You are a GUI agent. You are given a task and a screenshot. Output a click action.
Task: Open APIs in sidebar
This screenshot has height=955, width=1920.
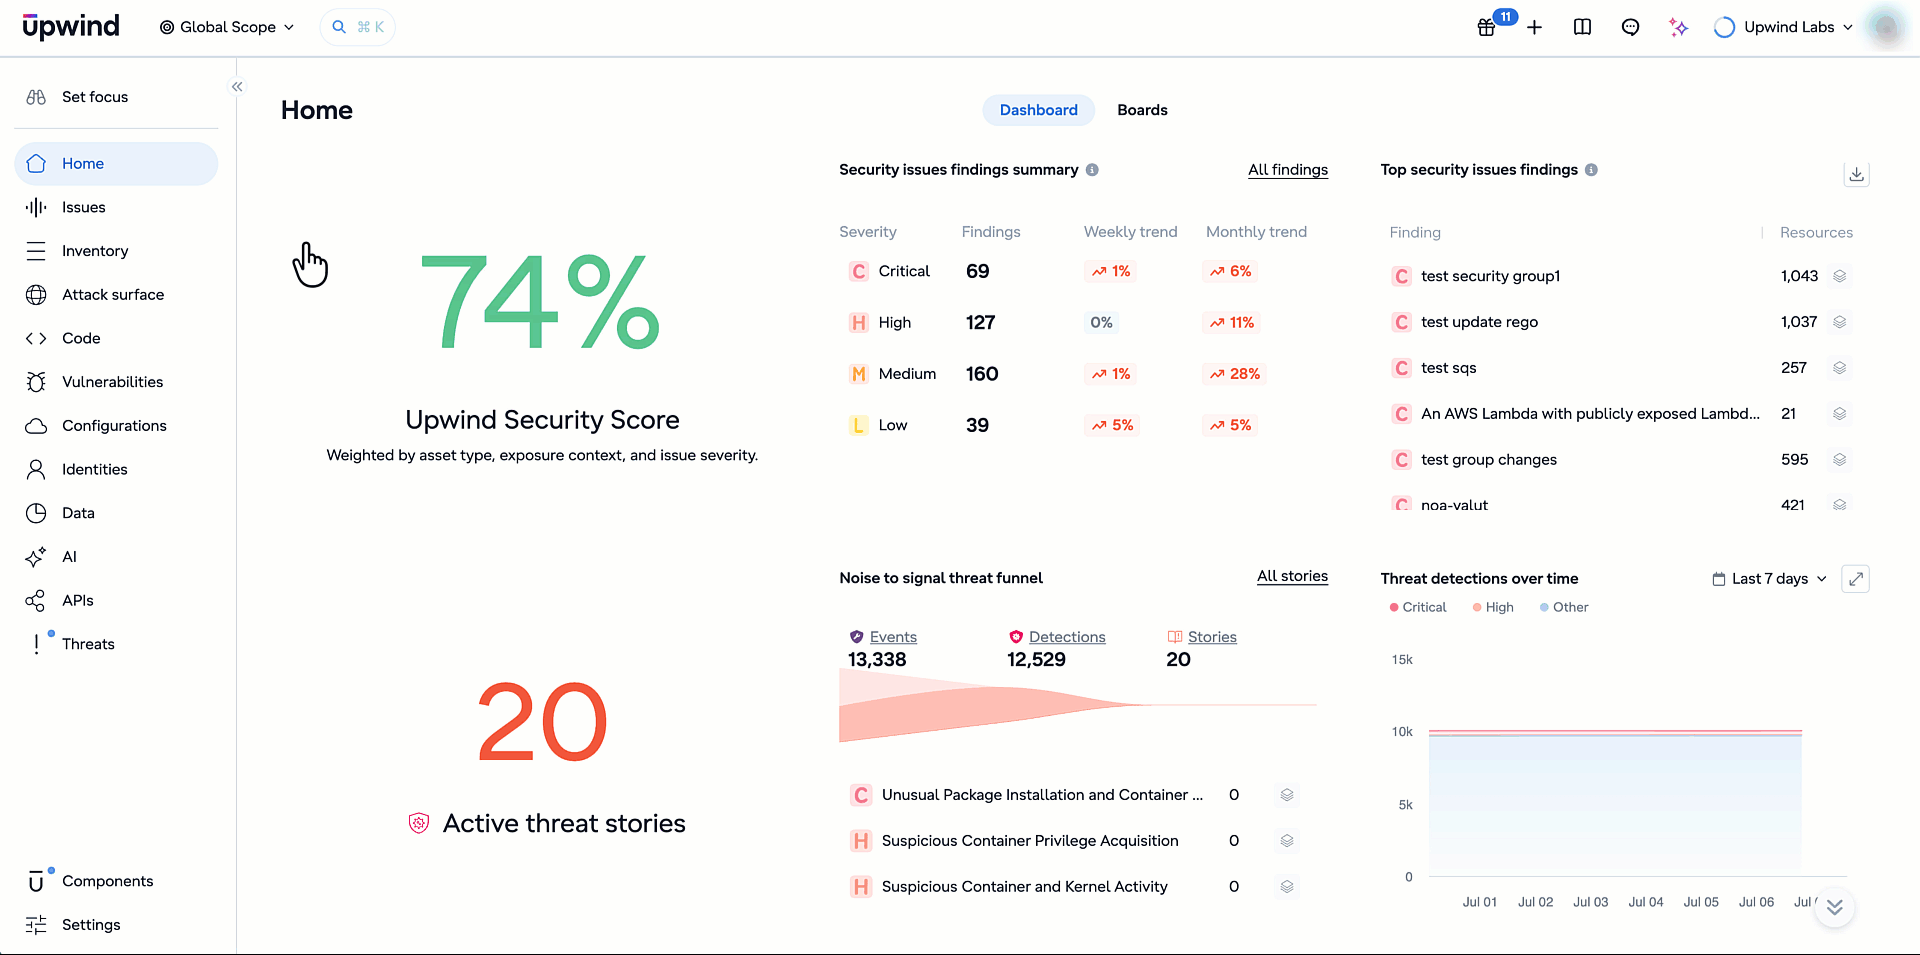point(117,600)
